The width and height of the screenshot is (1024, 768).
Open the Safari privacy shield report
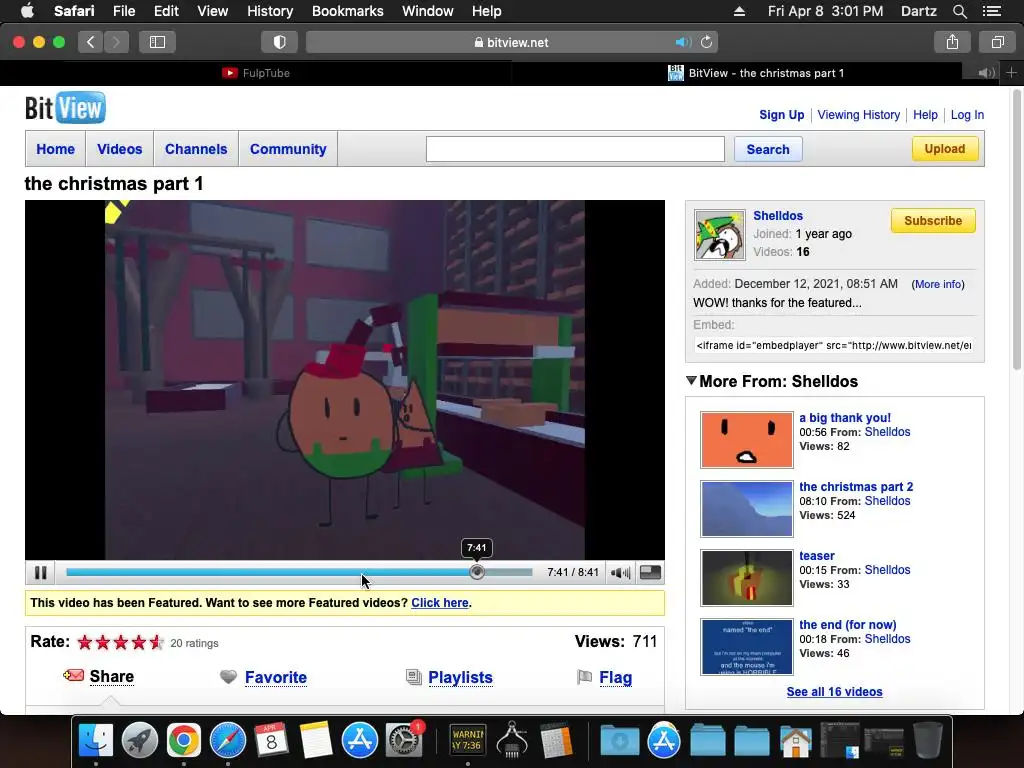tap(280, 42)
